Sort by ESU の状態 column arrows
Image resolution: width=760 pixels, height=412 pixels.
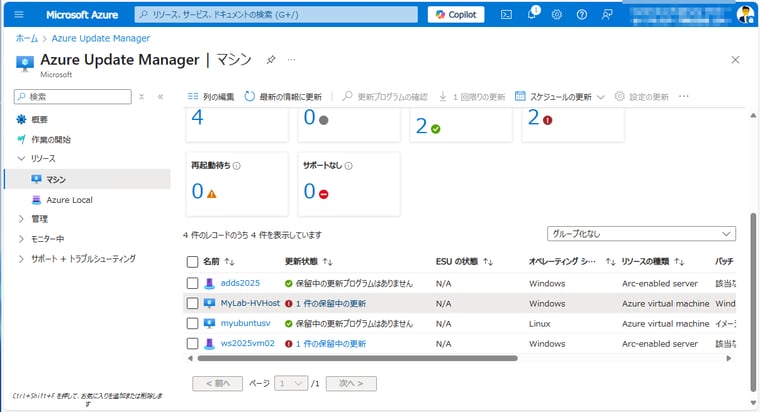[x=488, y=262]
